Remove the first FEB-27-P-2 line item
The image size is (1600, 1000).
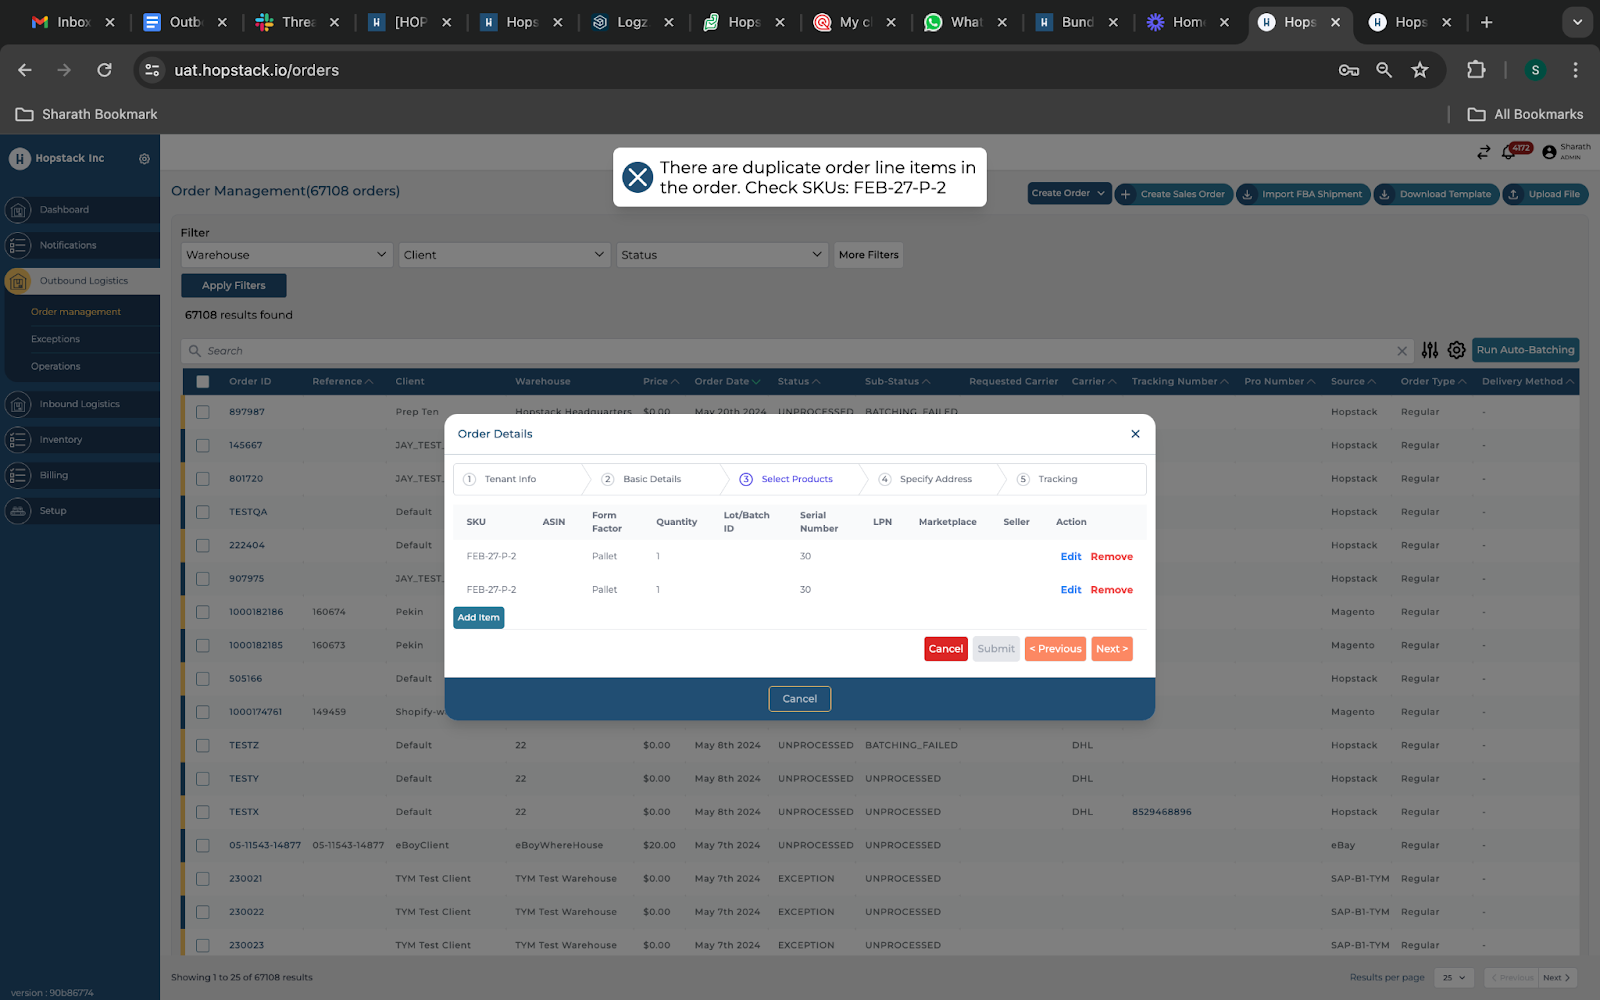click(x=1111, y=557)
